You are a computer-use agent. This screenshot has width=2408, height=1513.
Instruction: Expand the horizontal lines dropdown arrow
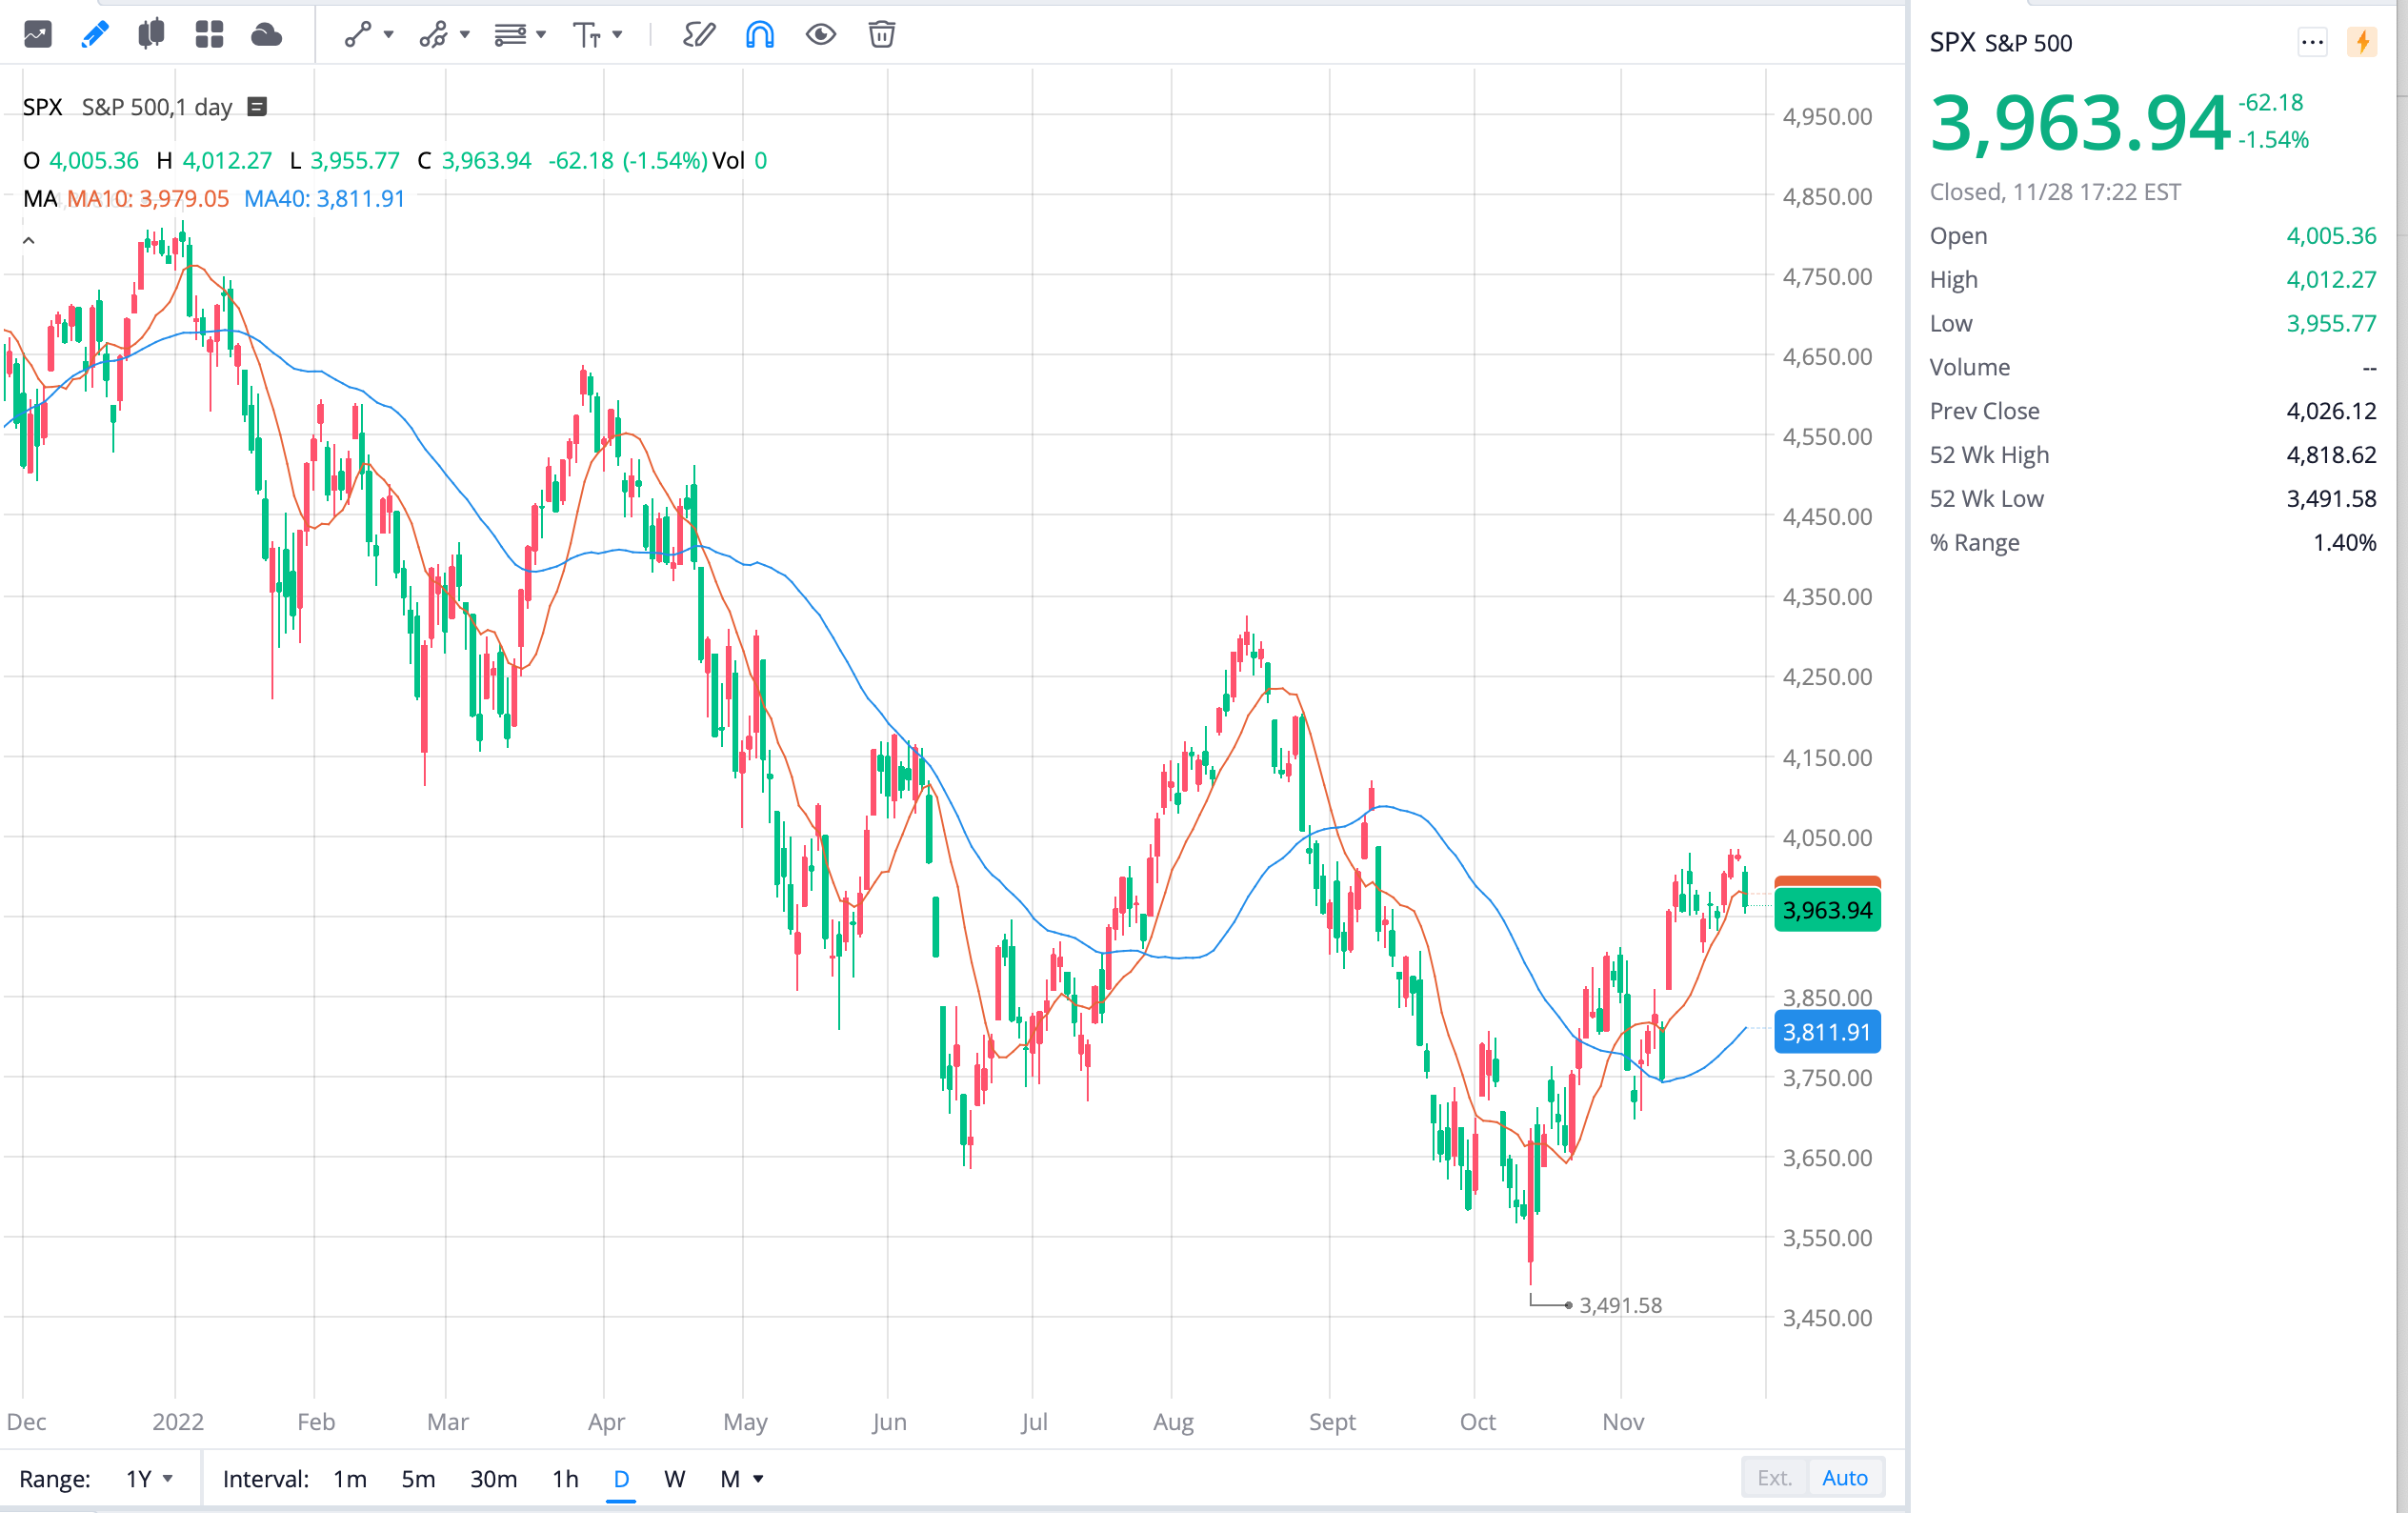click(x=541, y=35)
